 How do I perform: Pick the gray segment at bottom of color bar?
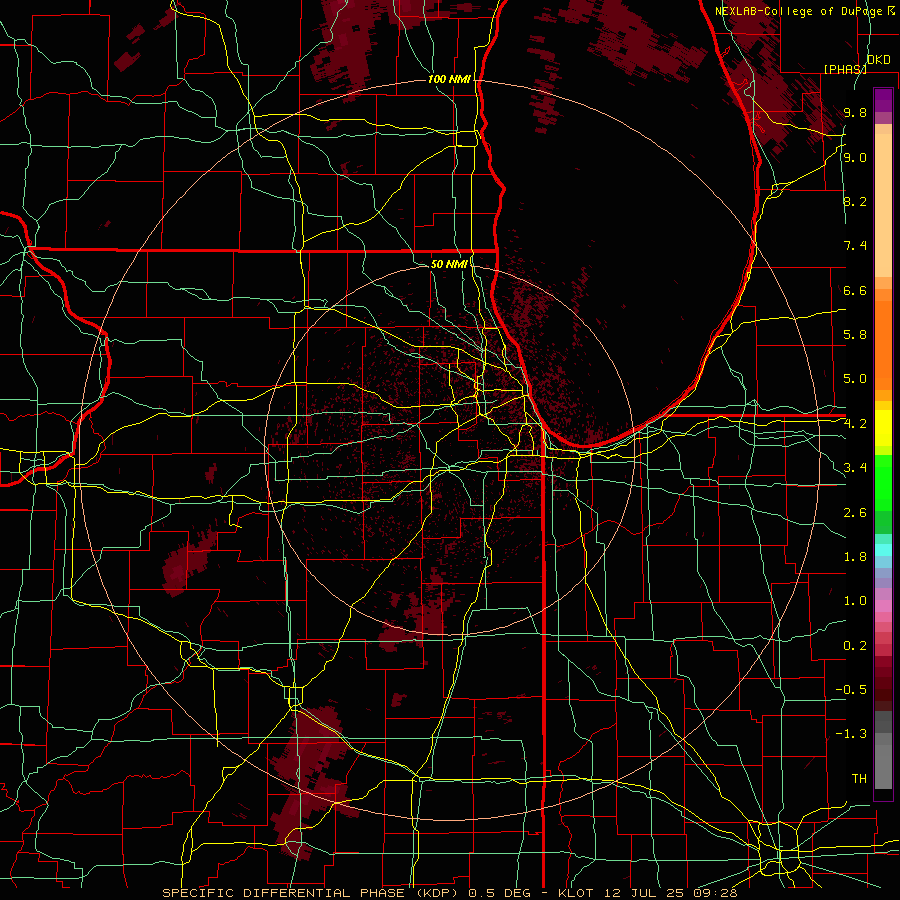point(883,766)
